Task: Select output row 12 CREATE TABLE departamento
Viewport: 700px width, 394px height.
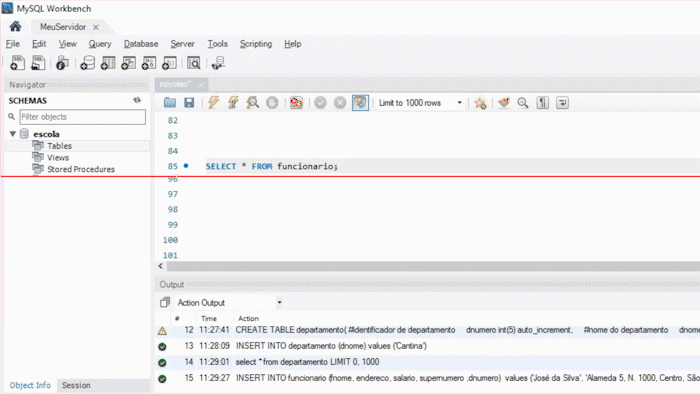Action: point(428,330)
